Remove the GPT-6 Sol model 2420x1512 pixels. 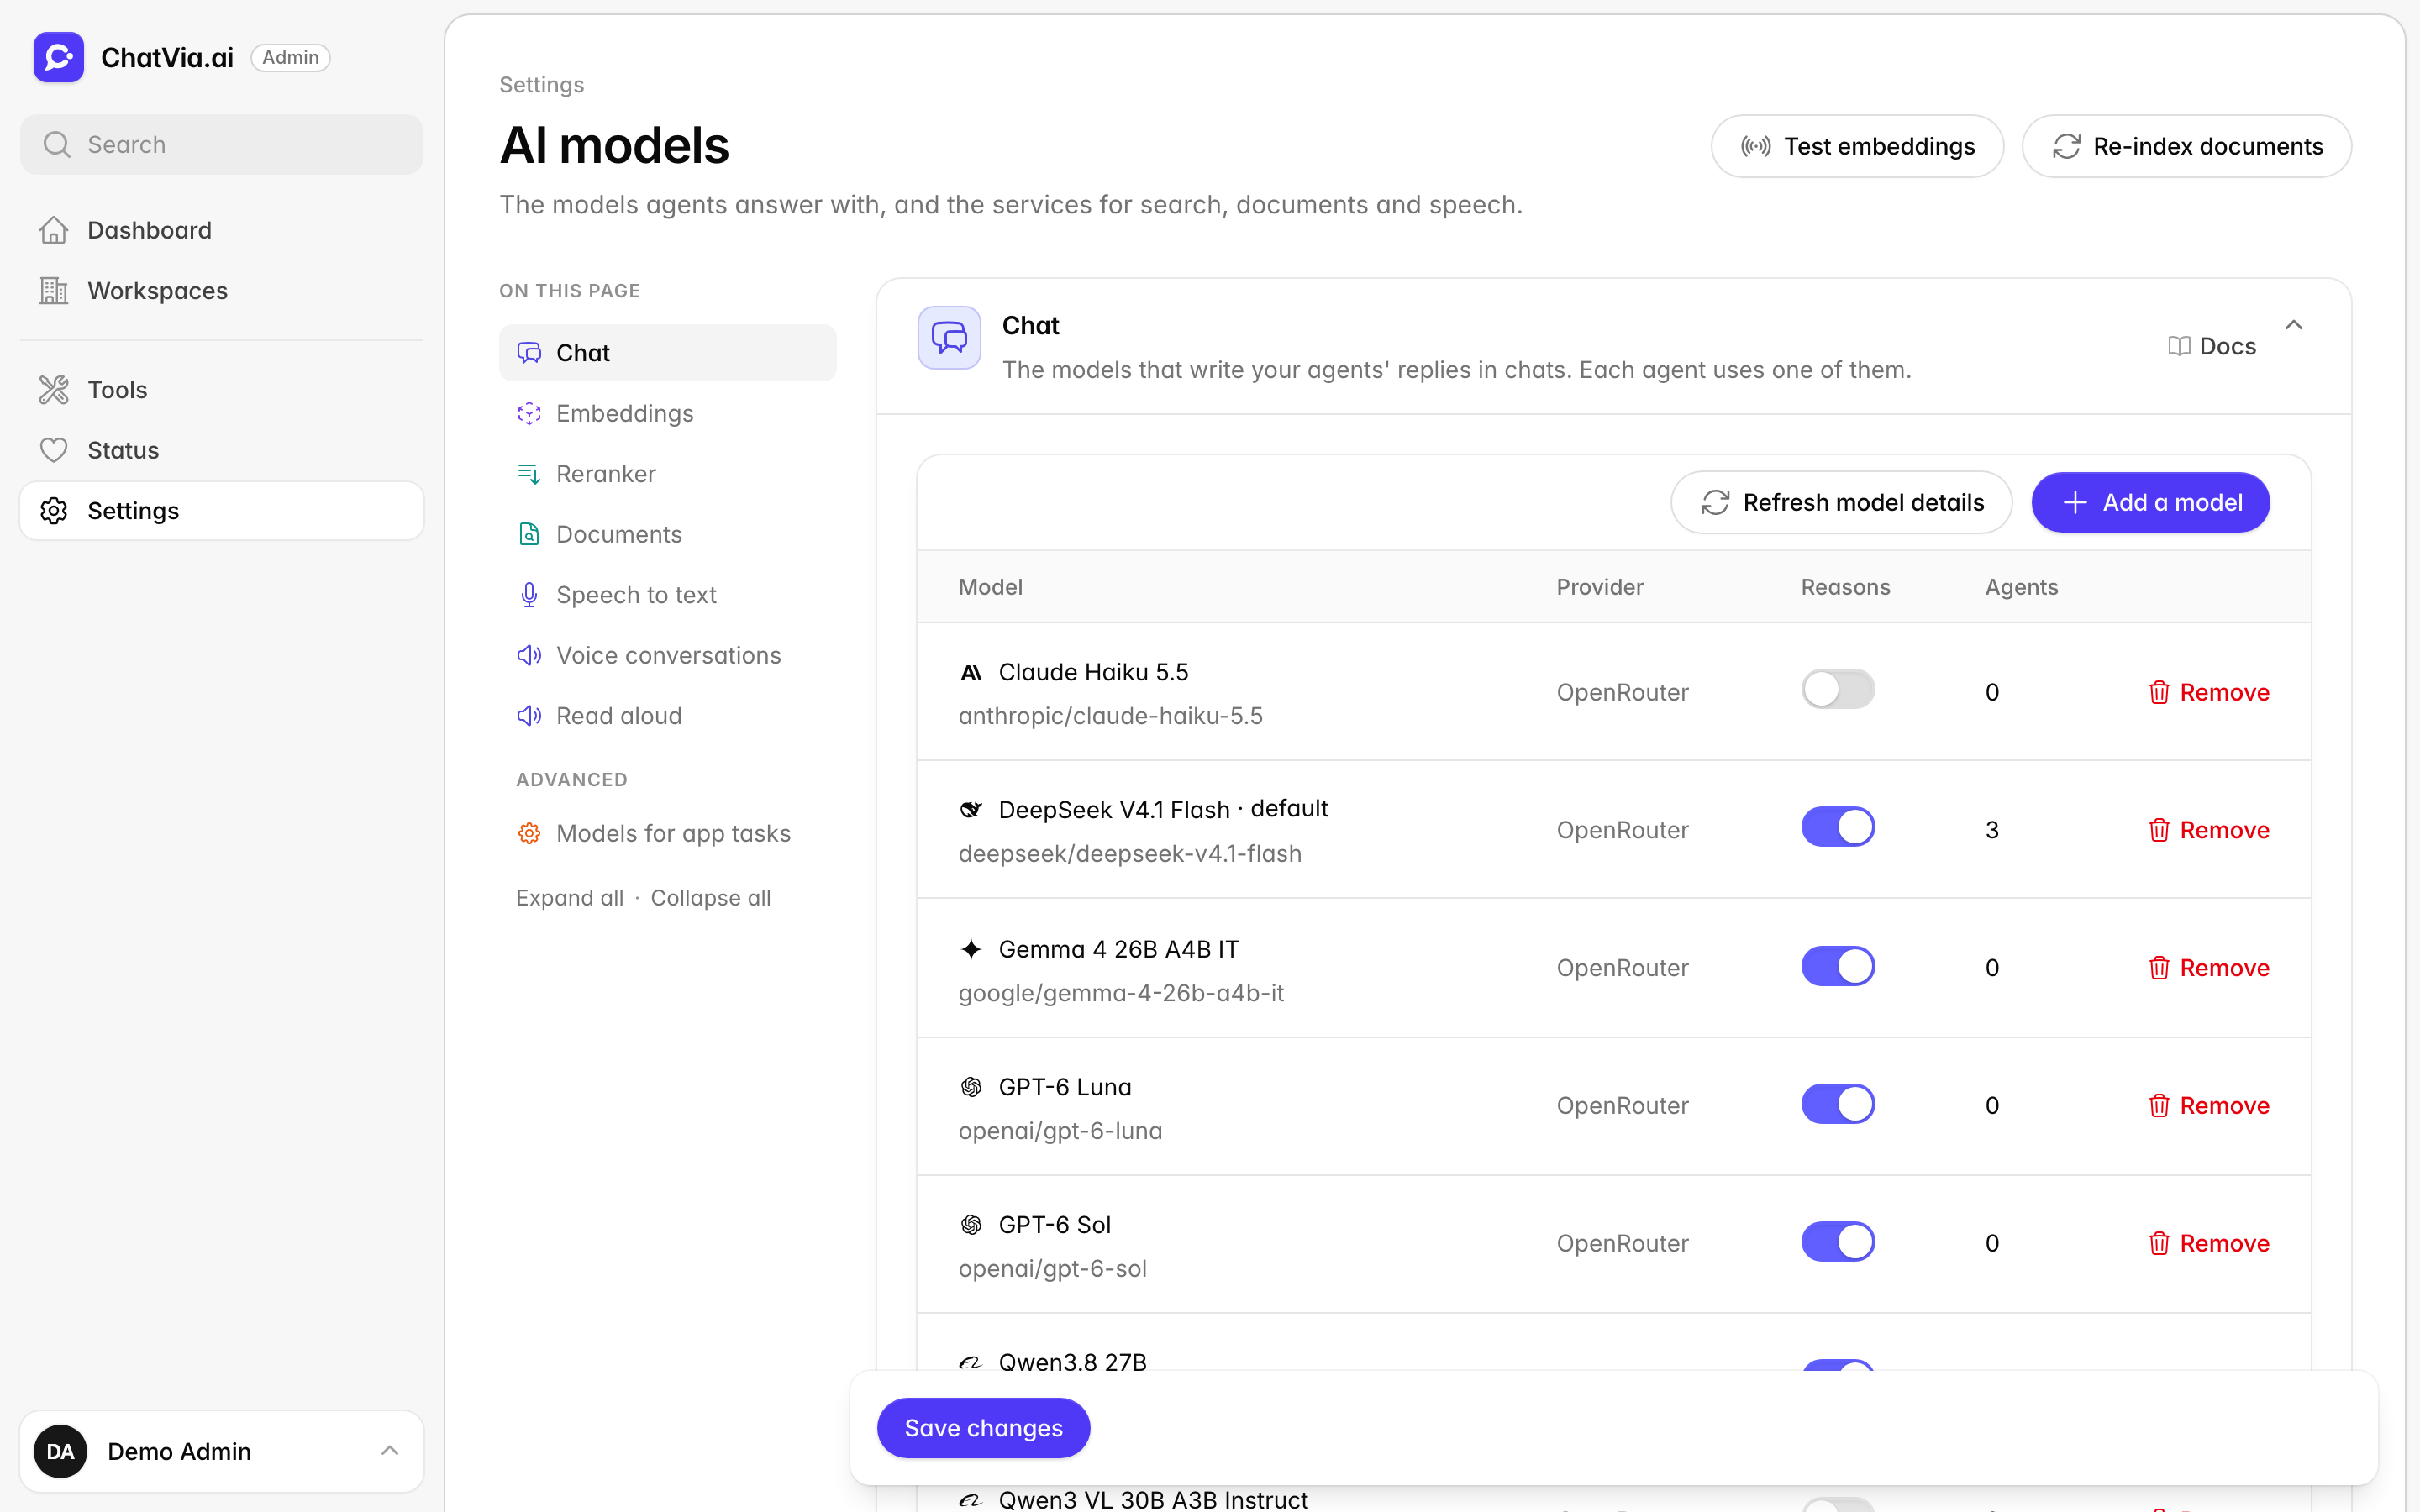2209,1243
